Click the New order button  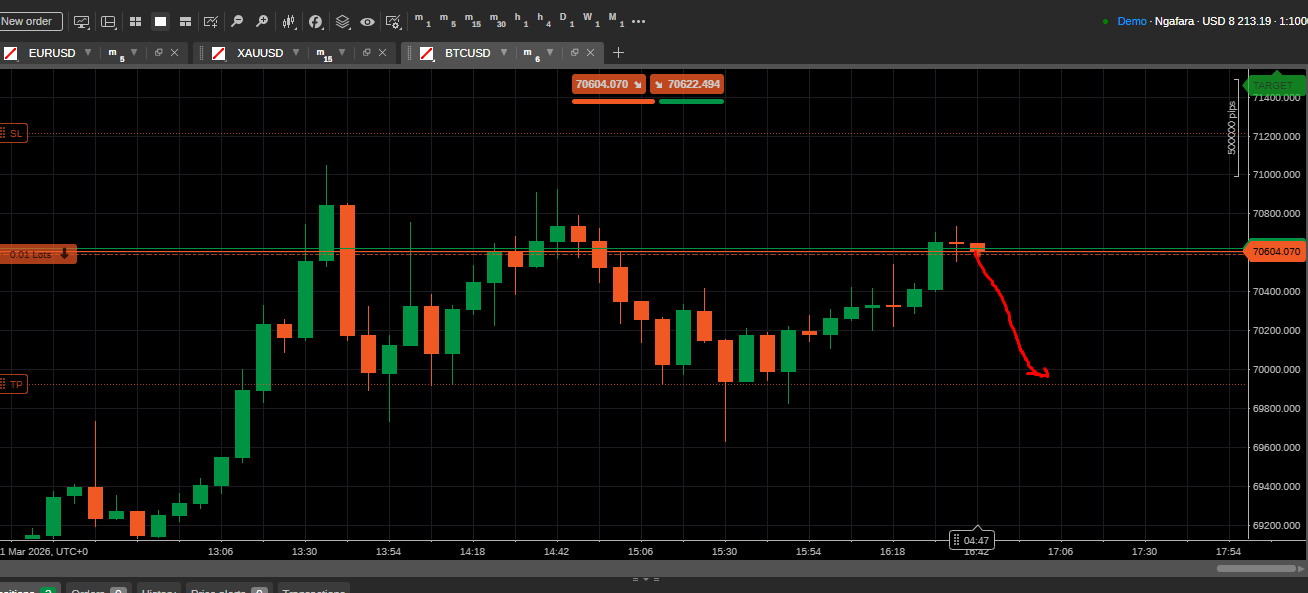tap(30, 21)
